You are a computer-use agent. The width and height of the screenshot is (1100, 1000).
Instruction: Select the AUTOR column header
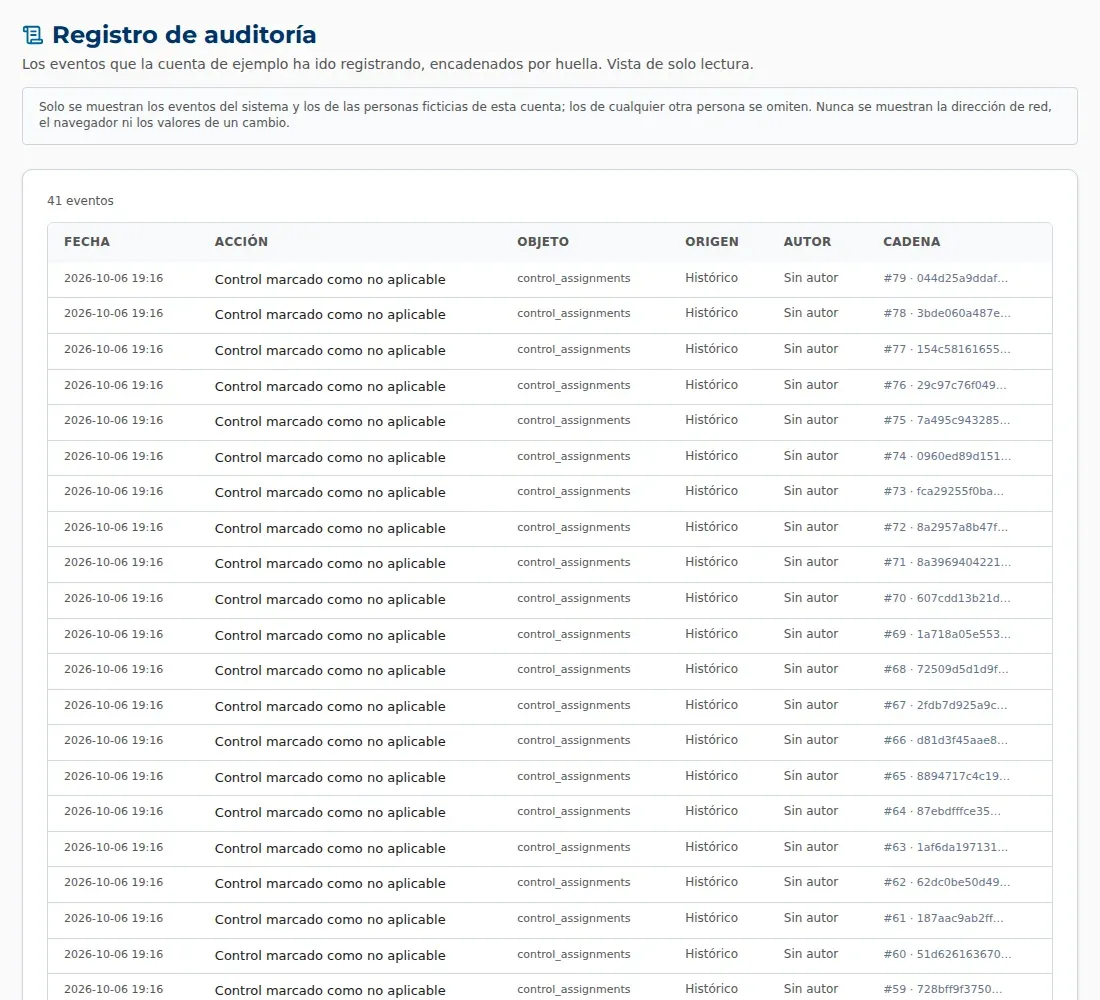tap(807, 241)
